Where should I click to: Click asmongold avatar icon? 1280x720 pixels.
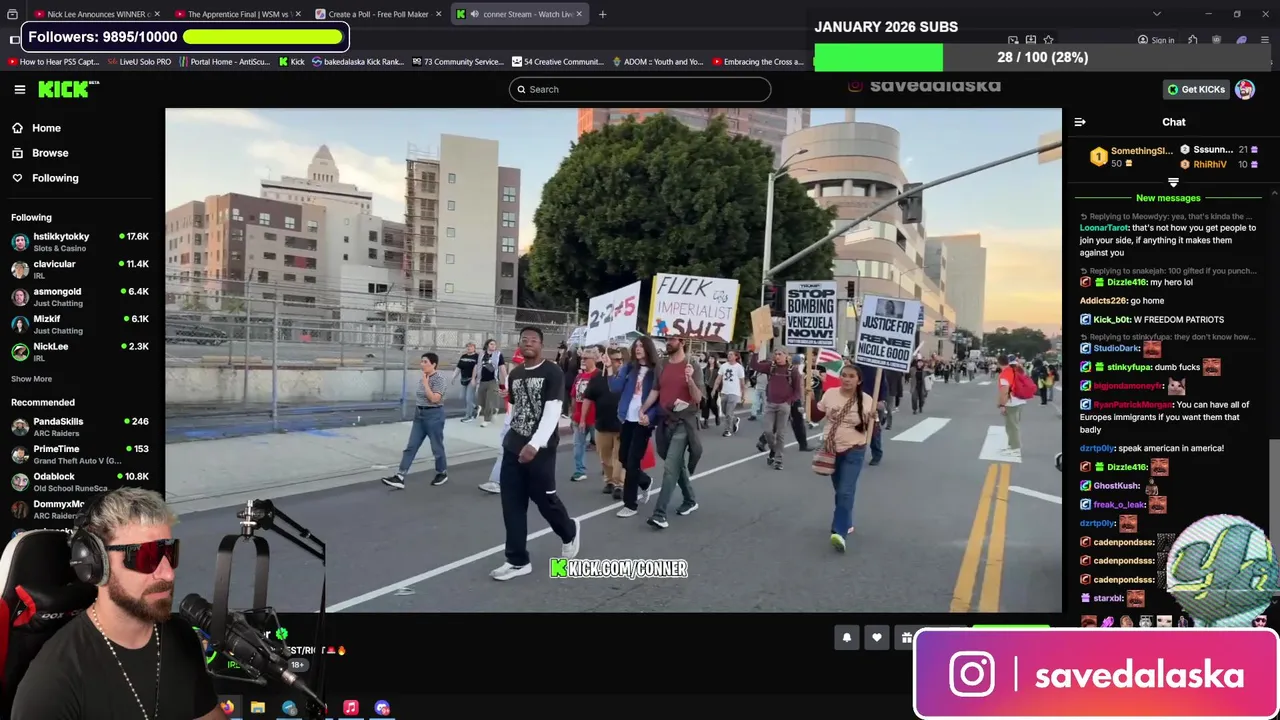click(x=20, y=297)
